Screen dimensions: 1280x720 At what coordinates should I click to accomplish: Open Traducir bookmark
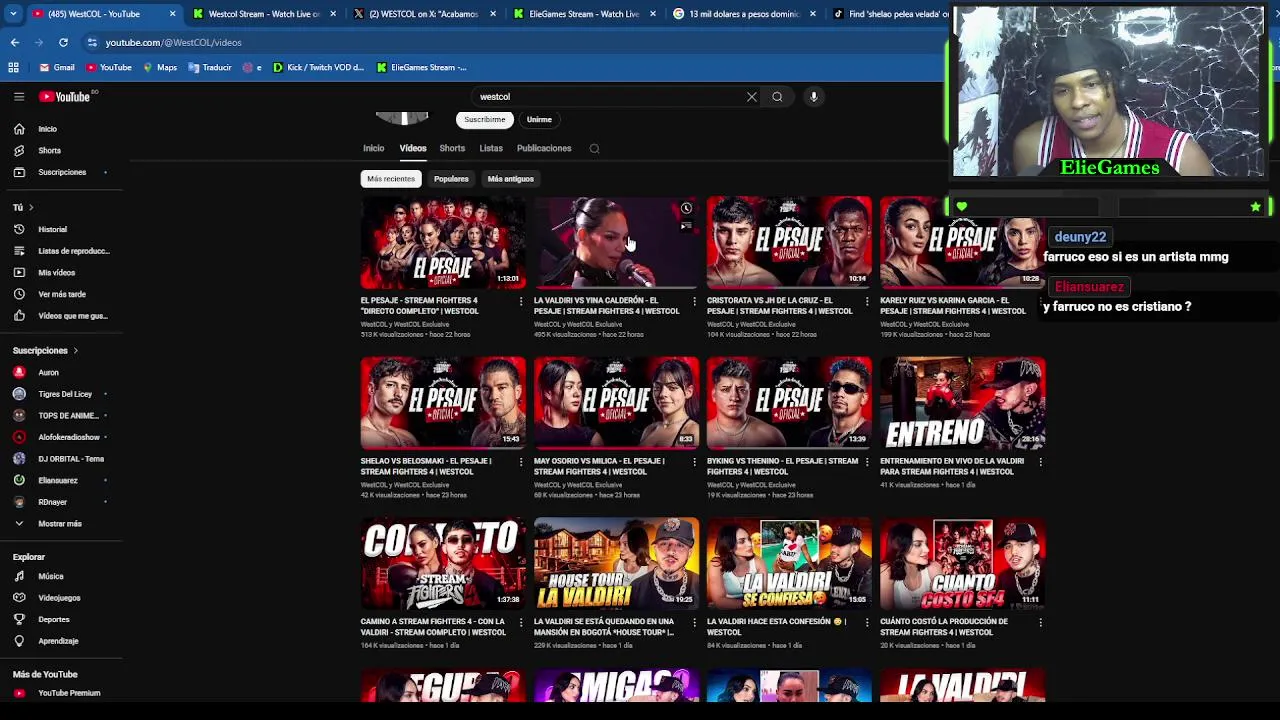pos(209,67)
